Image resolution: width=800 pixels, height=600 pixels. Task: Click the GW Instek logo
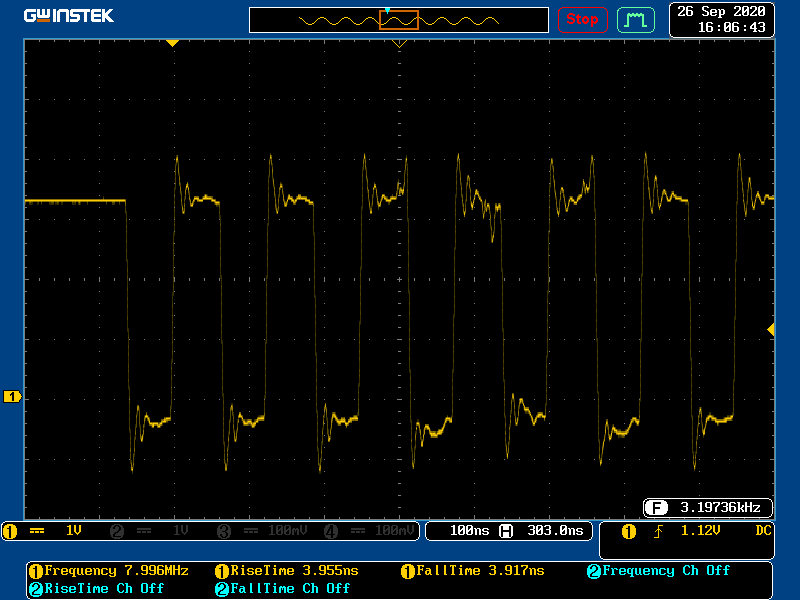pos(69,16)
